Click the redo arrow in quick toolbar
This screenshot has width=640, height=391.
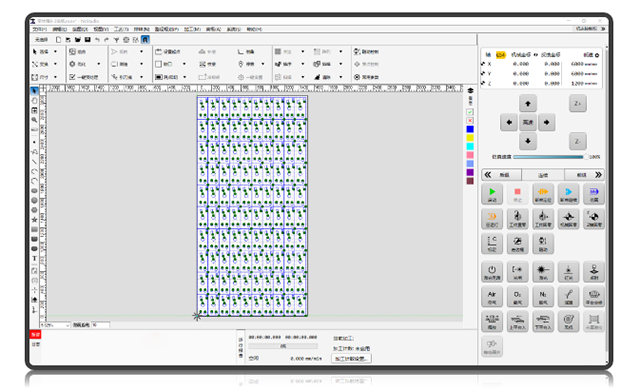[x=107, y=40]
